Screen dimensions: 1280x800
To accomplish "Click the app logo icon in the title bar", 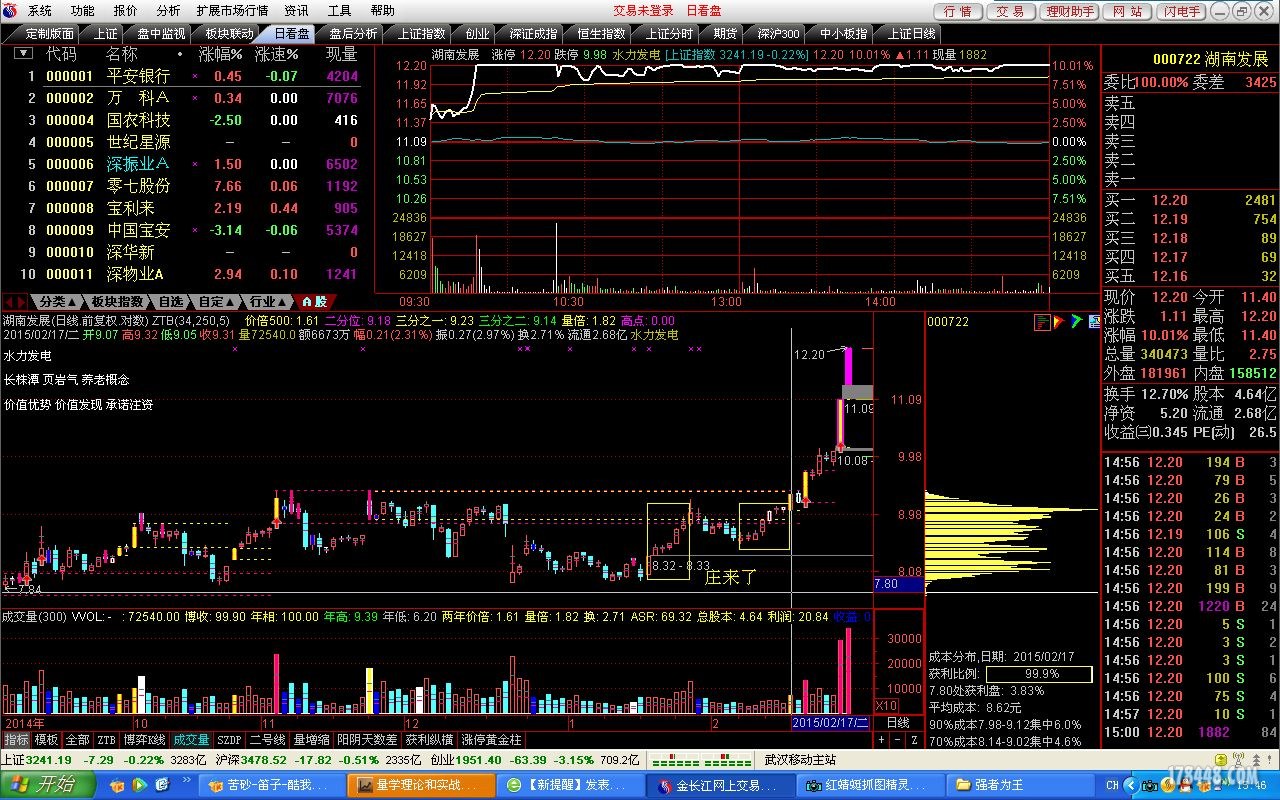I will (x=11, y=11).
